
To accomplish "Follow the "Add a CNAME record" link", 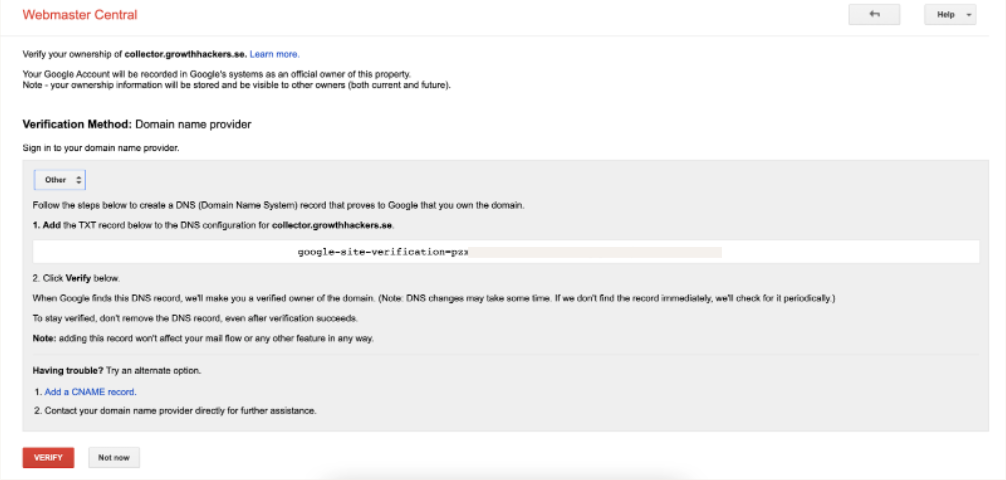I will click(x=90, y=392).
